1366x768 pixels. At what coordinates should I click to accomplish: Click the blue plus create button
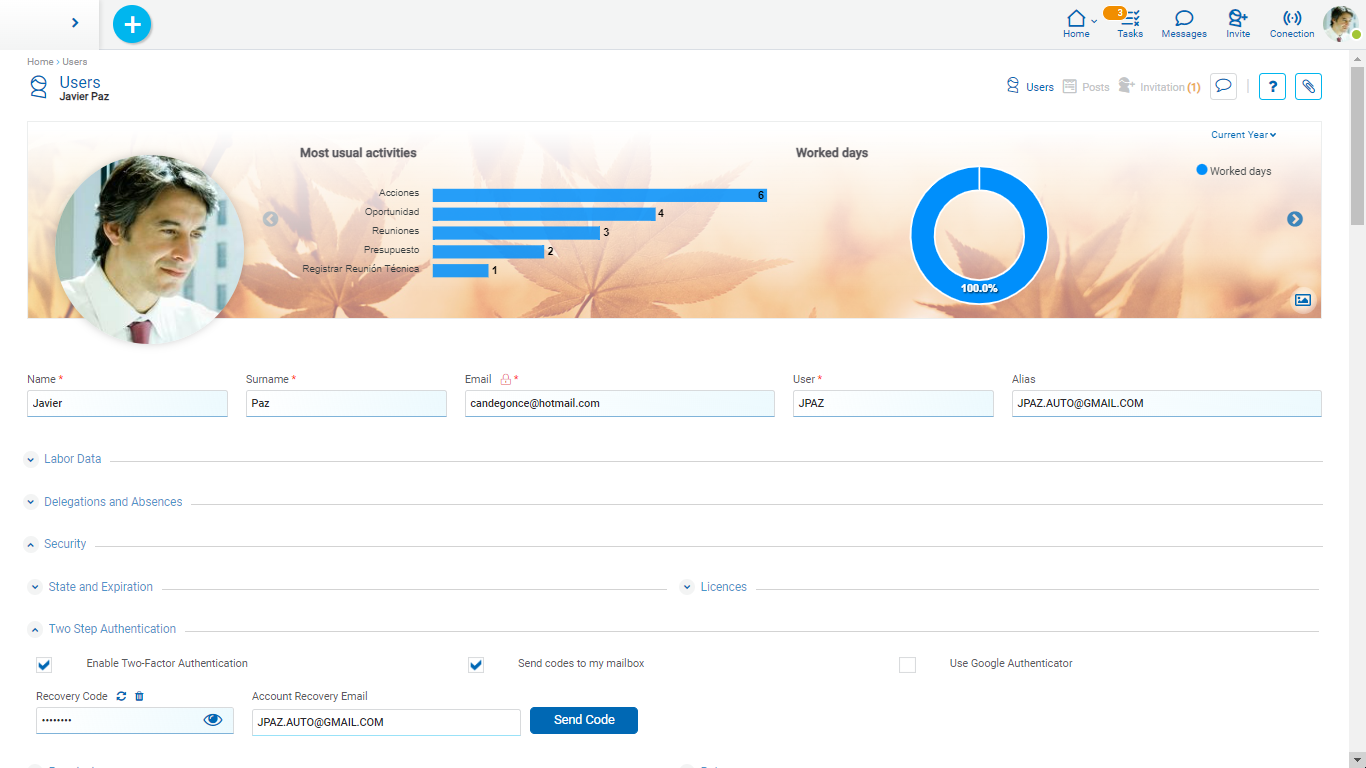coord(132,24)
